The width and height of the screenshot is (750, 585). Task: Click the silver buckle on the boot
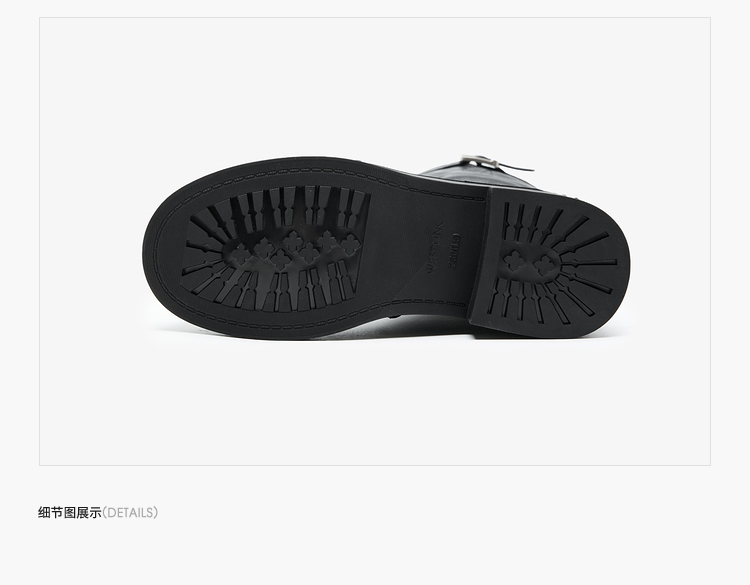[x=480, y=161]
